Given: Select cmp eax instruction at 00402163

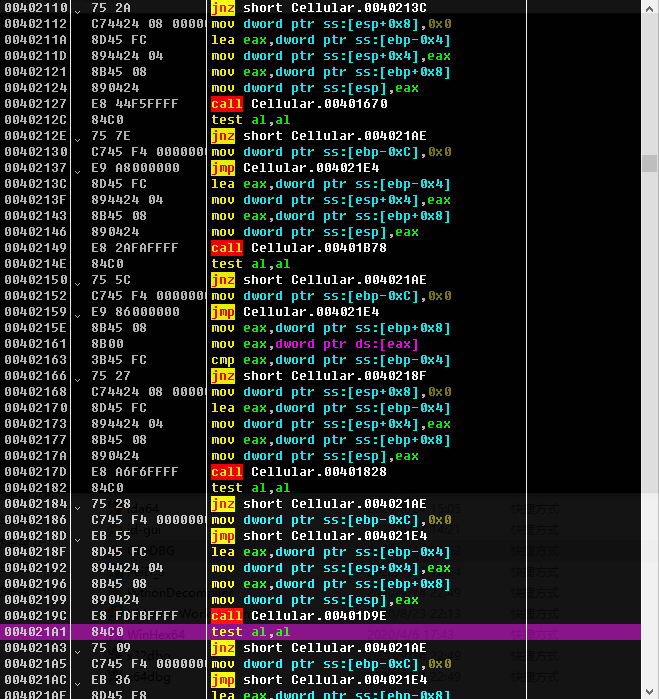Looking at the screenshot, I should coord(331,360).
